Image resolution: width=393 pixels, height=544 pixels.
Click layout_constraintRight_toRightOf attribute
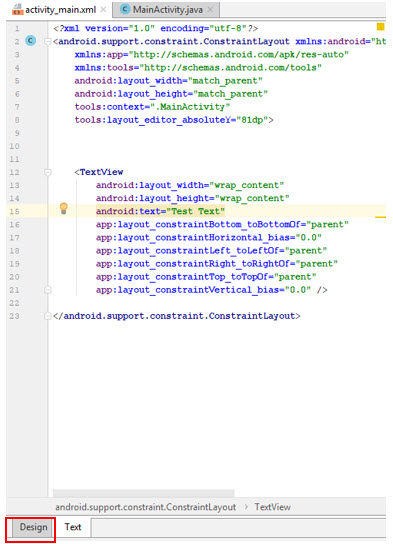click(x=217, y=264)
